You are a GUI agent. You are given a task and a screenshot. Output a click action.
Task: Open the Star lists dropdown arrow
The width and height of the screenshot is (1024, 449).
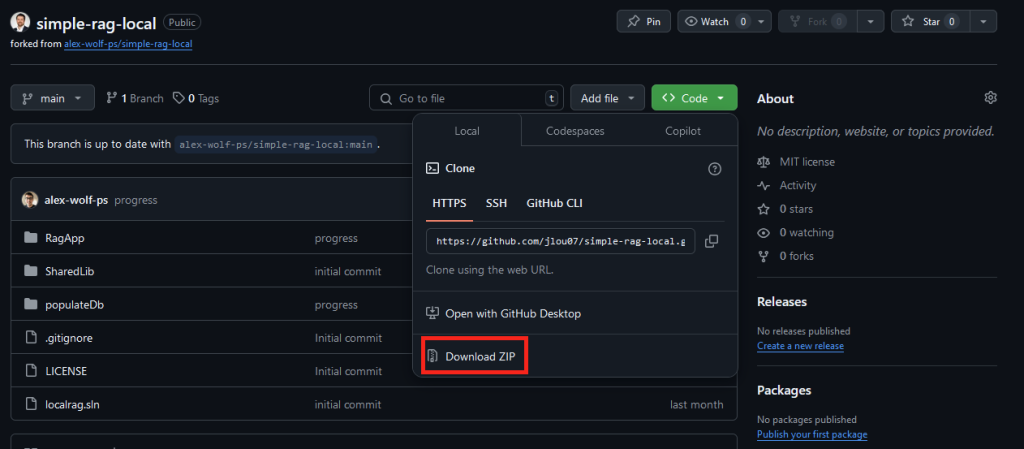pyautogui.click(x=984, y=22)
